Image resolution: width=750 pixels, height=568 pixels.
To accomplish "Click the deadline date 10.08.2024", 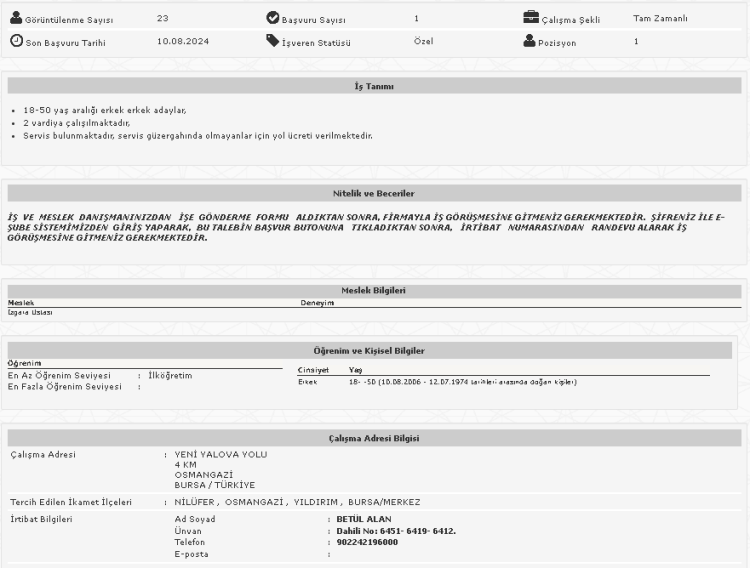I will click(x=182, y=42).
